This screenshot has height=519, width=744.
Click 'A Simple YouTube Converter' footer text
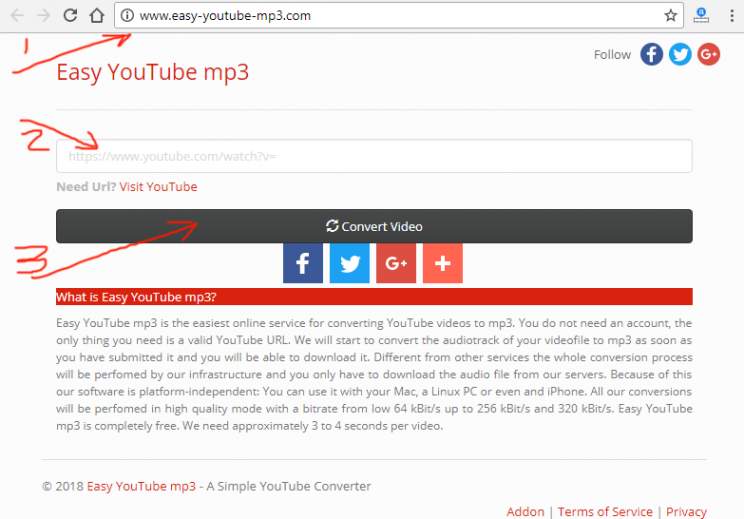tap(288, 486)
